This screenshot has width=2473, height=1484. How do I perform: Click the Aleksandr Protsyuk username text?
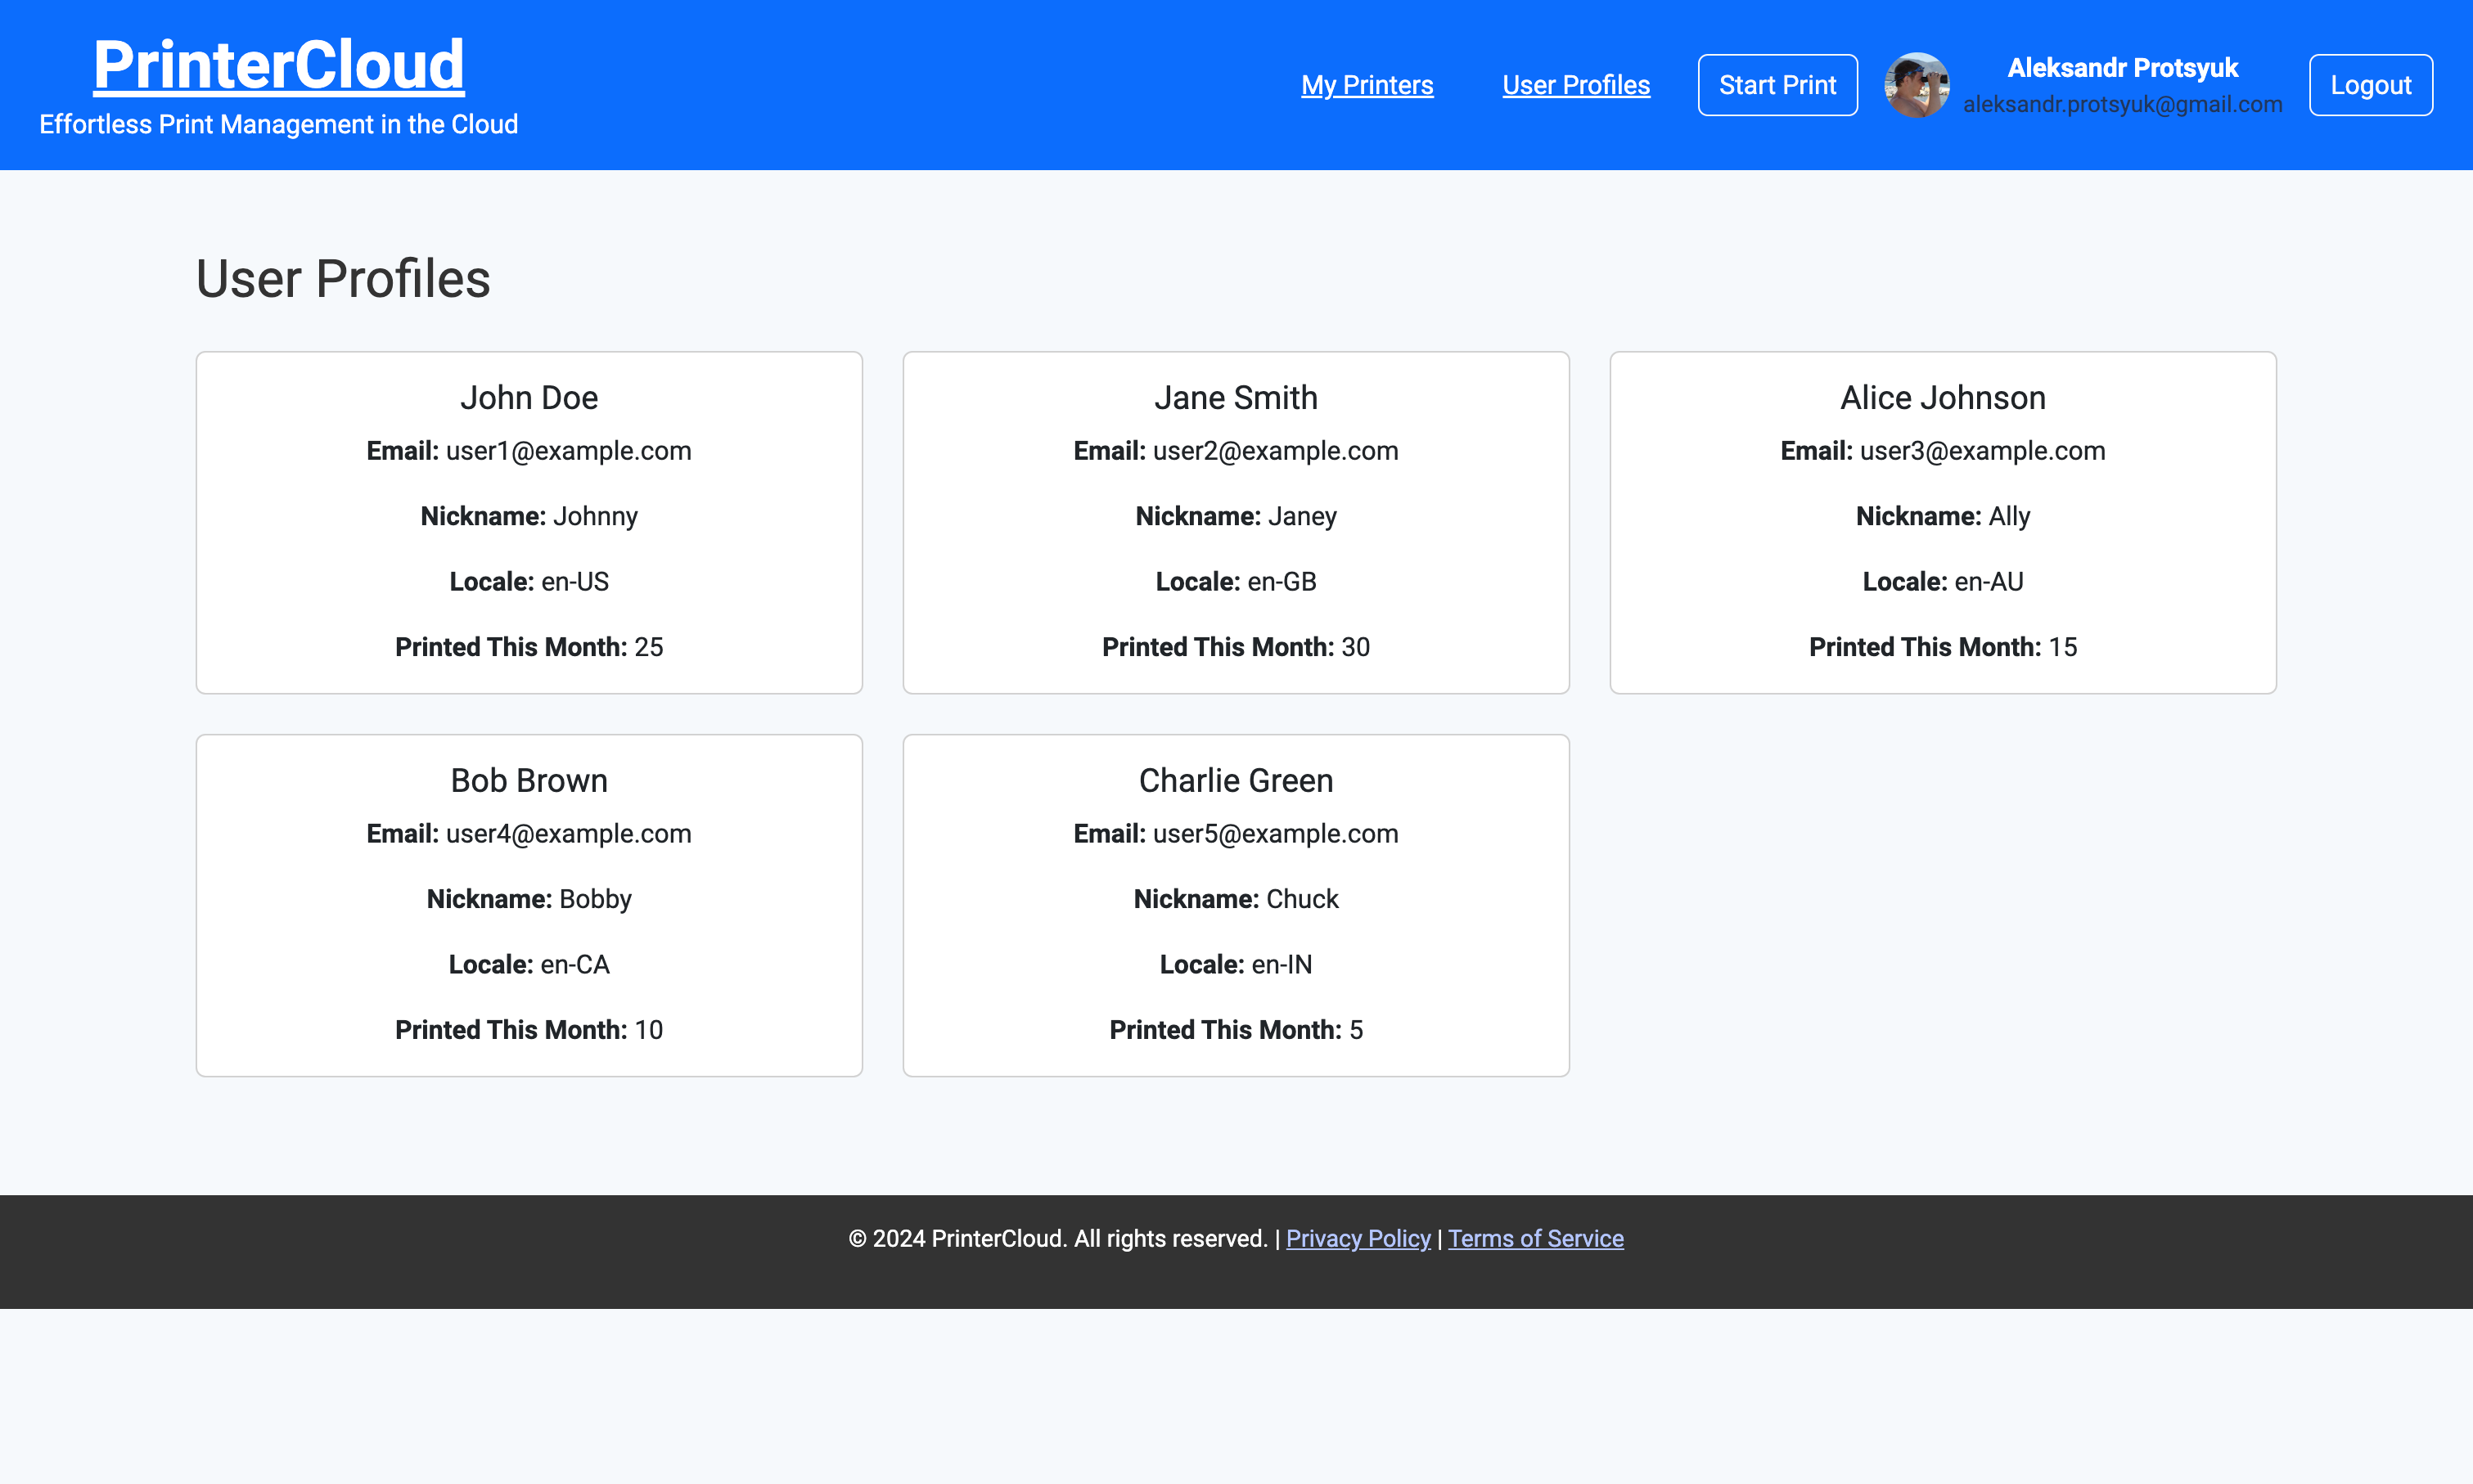pos(2122,68)
